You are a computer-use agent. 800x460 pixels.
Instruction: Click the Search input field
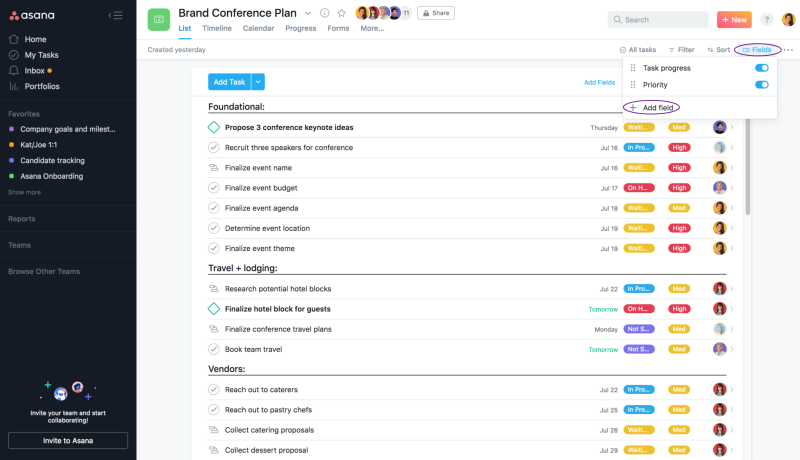click(658, 19)
